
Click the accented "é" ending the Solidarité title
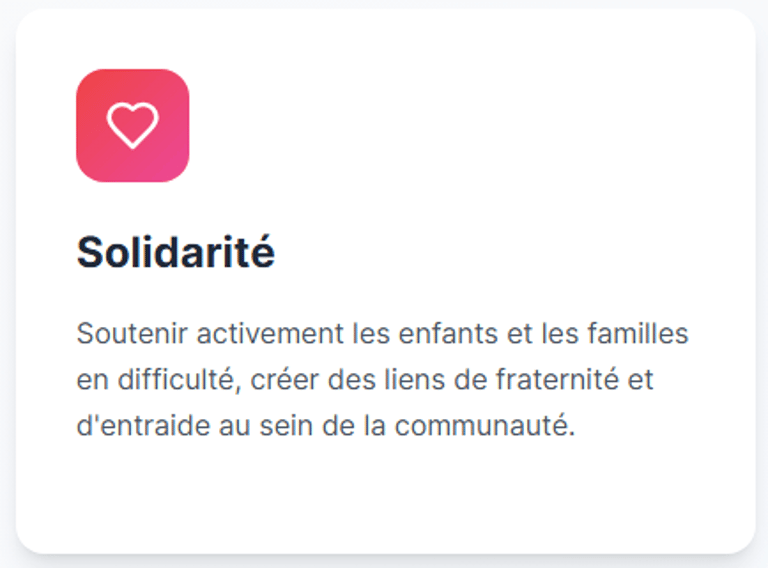coord(263,253)
